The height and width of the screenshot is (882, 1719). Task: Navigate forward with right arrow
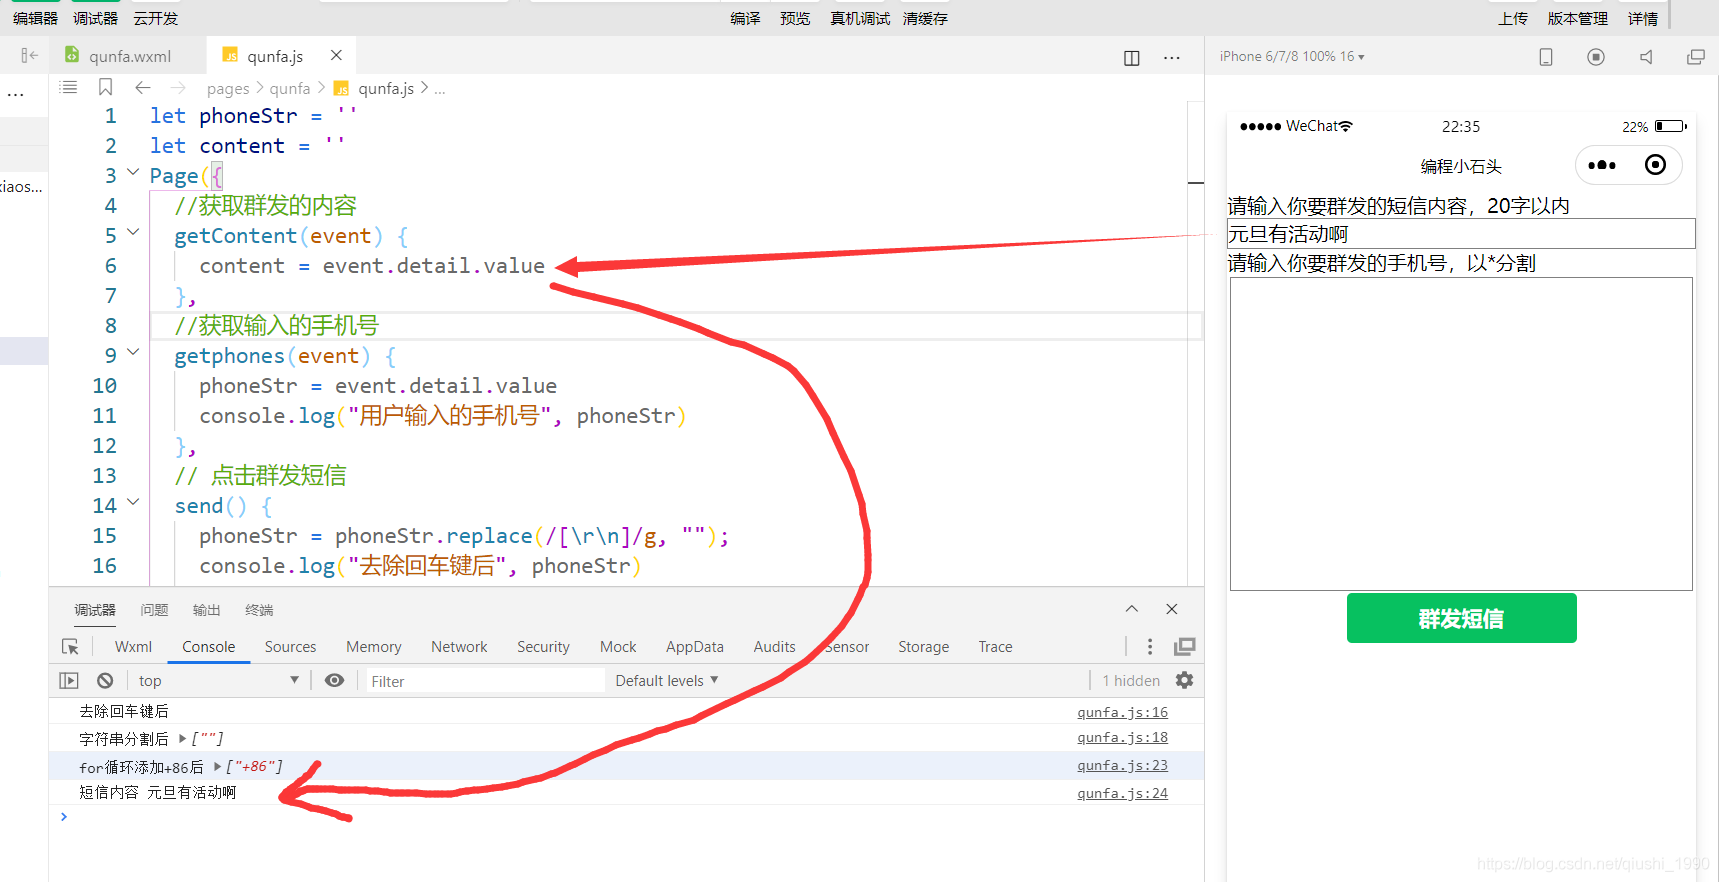[178, 88]
